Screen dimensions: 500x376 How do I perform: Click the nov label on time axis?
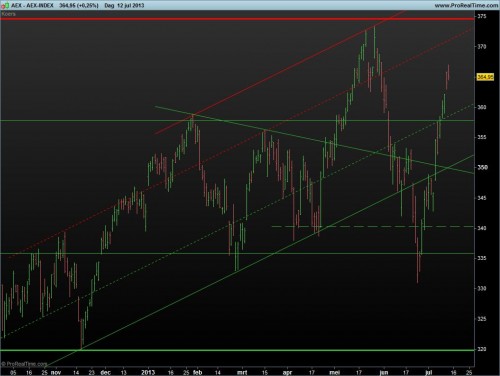pos(56,372)
